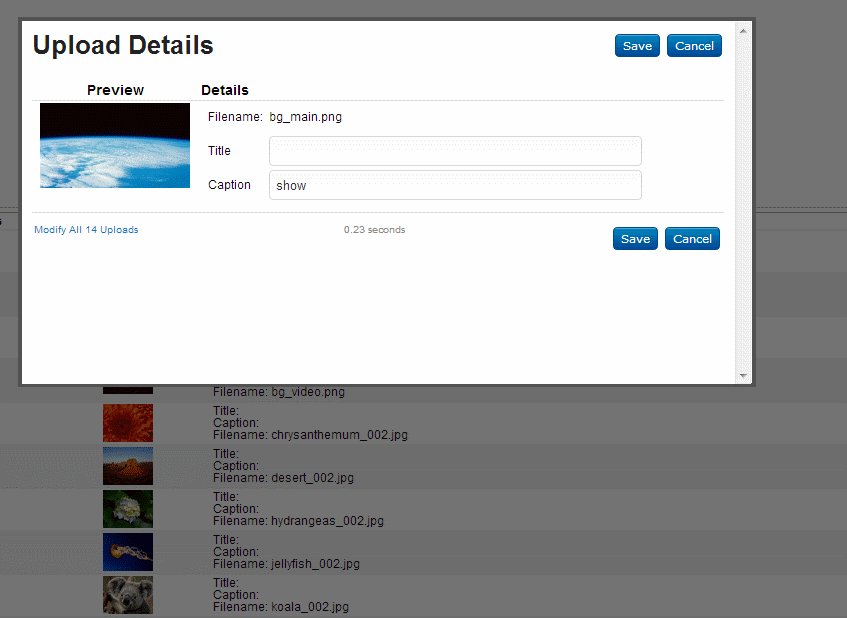Click the top Save button
The width and height of the screenshot is (847, 618).
click(637, 46)
